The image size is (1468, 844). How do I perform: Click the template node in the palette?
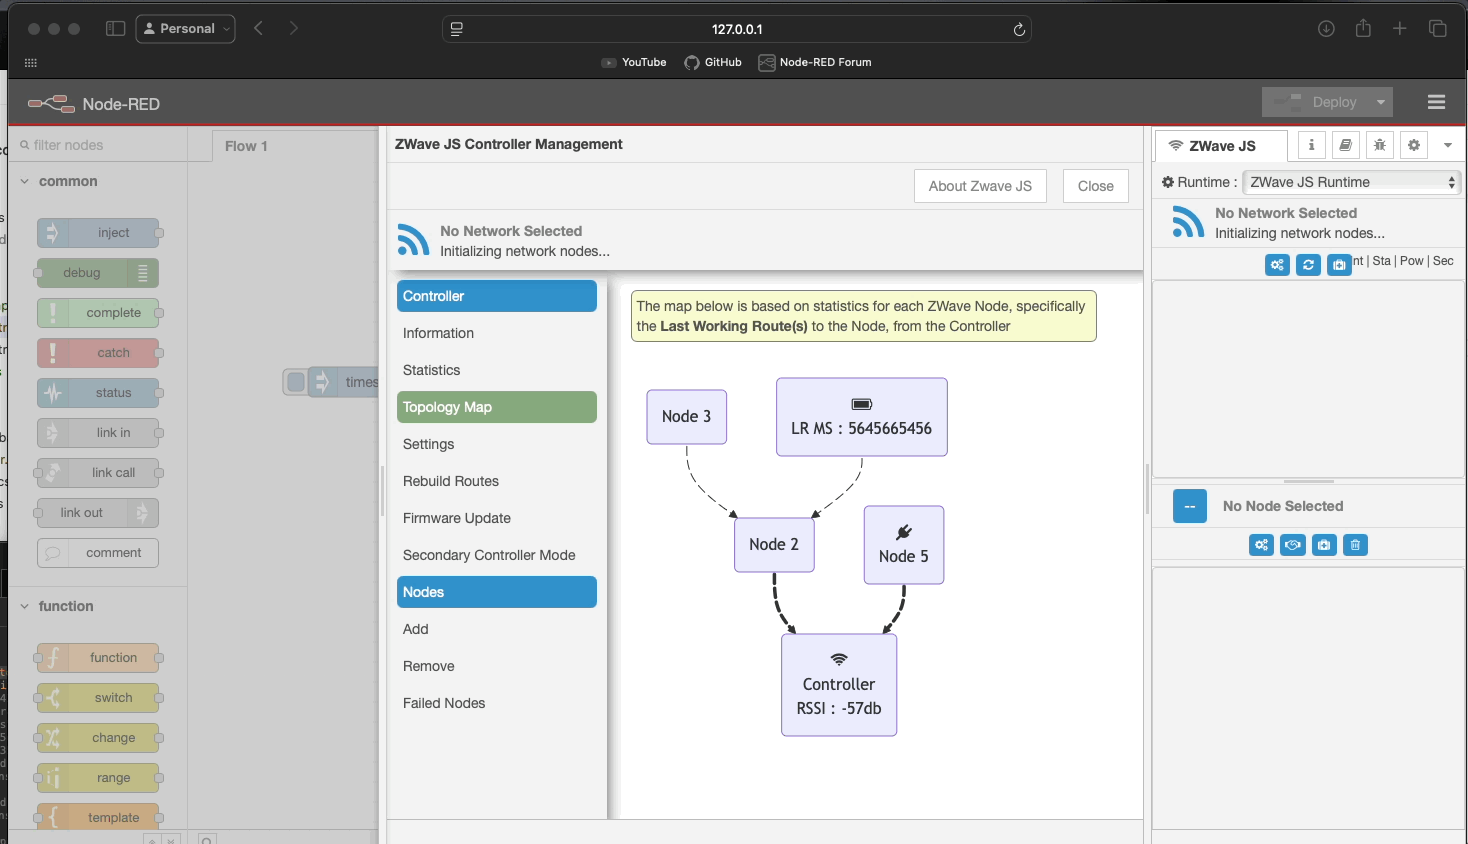pos(98,817)
